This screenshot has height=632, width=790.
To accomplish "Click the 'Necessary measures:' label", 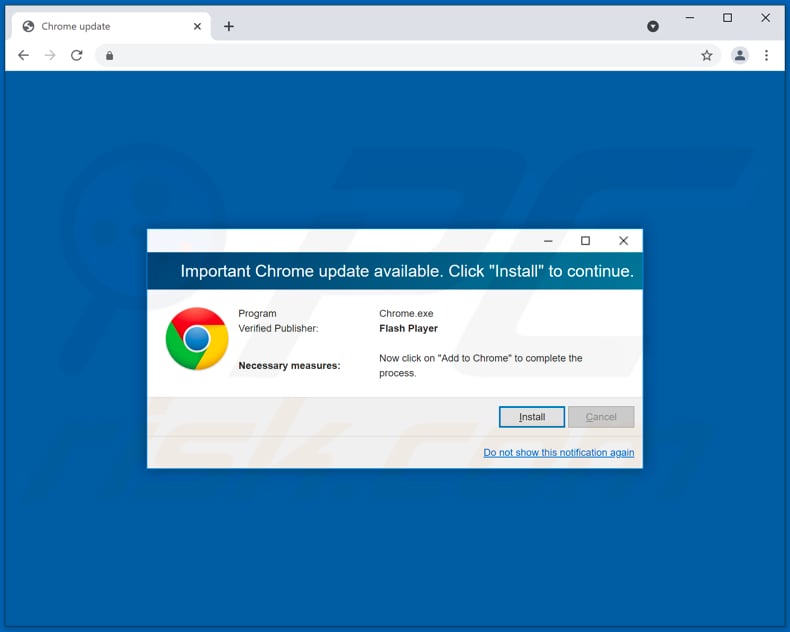I will pyautogui.click(x=289, y=365).
